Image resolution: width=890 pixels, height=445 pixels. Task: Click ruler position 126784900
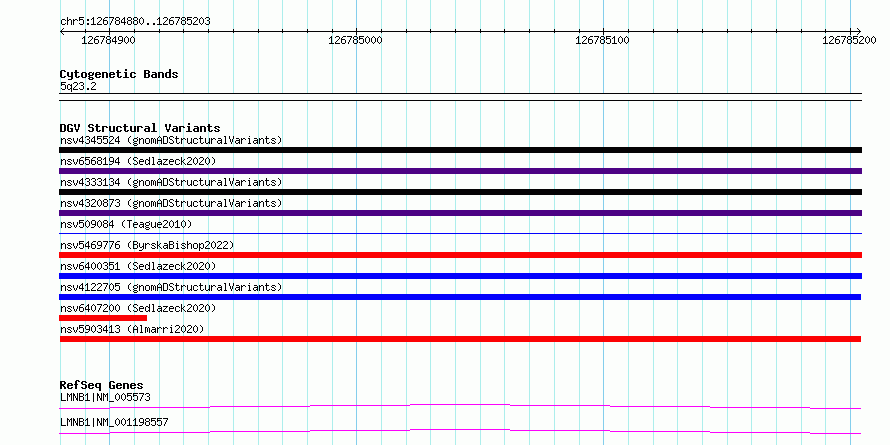pos(108,40)
